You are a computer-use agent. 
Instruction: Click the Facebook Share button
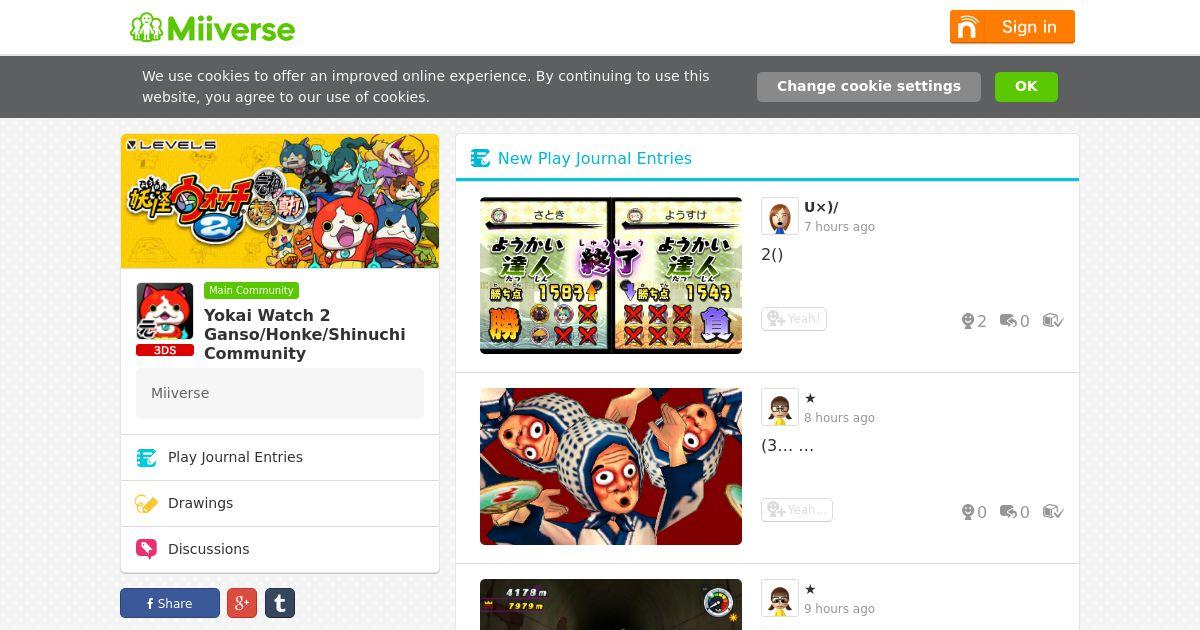point(170,603)
